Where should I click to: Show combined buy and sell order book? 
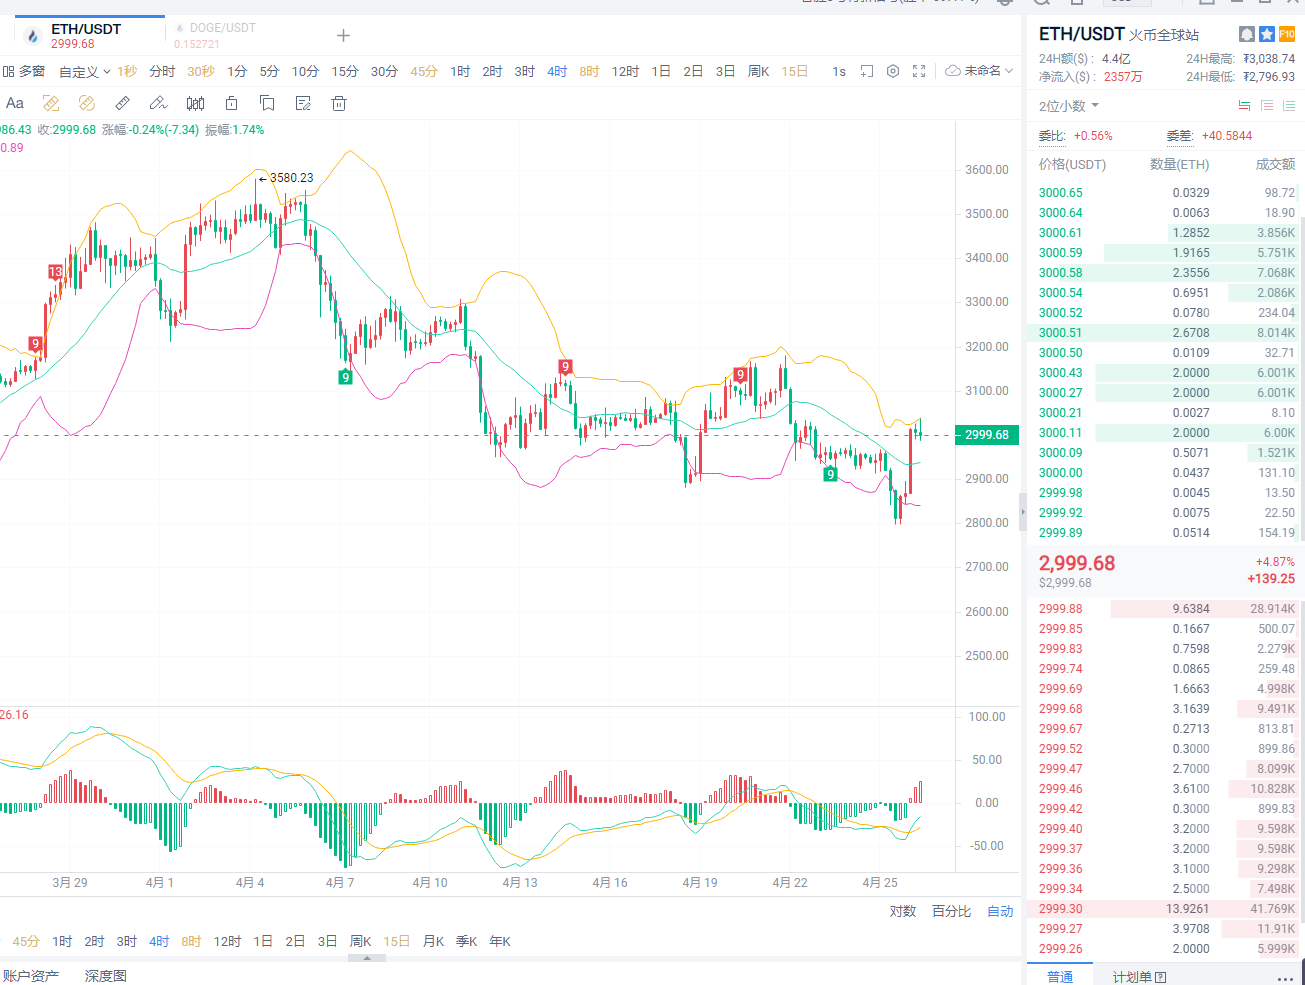click(1244, 106)
